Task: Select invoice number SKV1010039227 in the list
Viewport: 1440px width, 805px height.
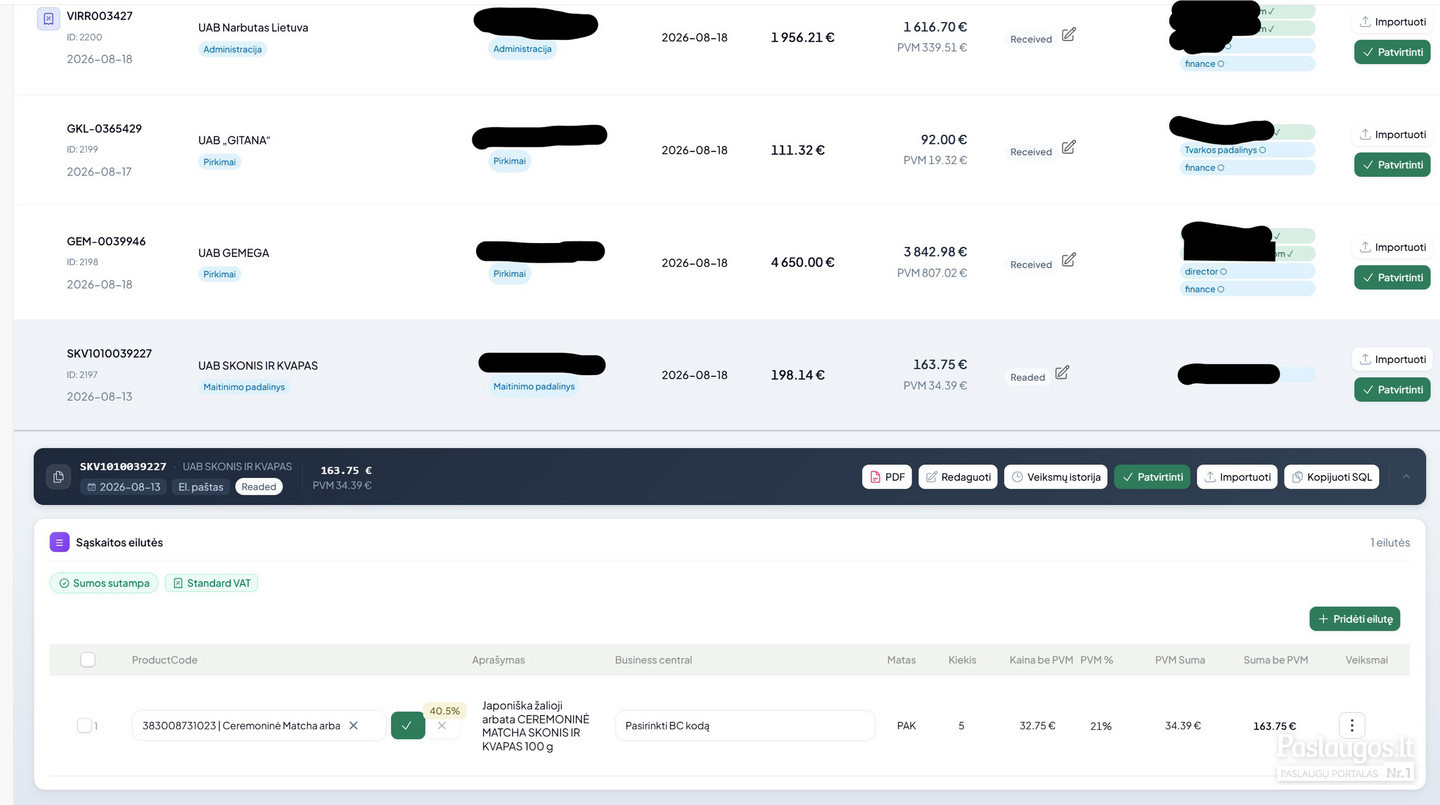Action: pyautogui.click(x=109, y=353)
